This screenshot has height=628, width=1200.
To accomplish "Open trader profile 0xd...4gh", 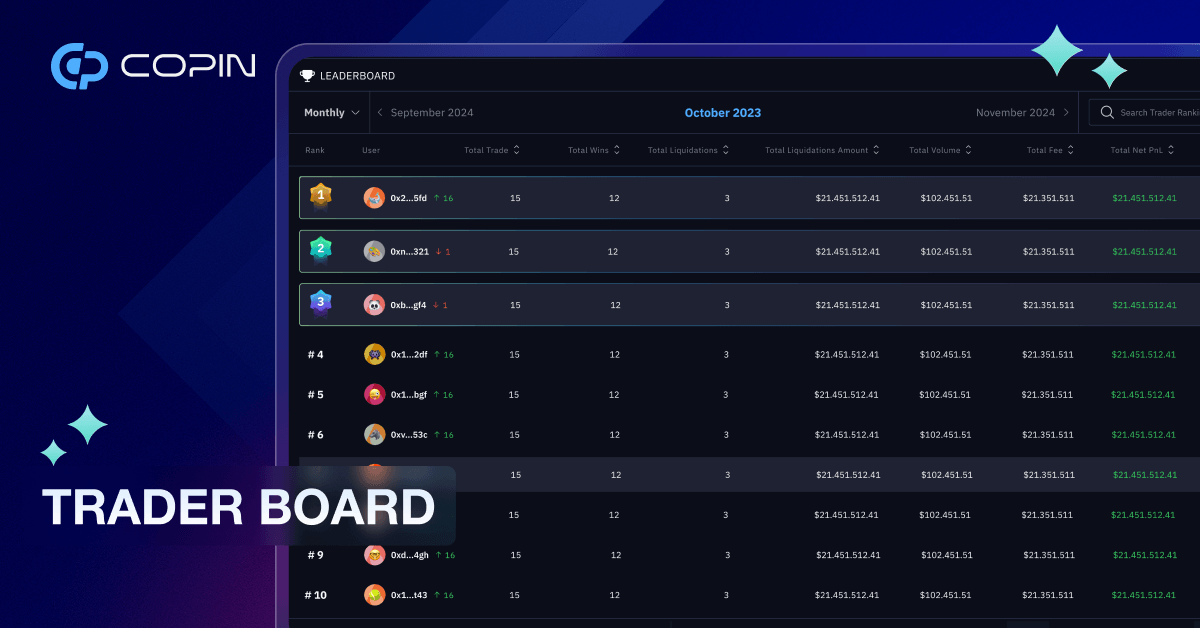I will pos(408,555).
